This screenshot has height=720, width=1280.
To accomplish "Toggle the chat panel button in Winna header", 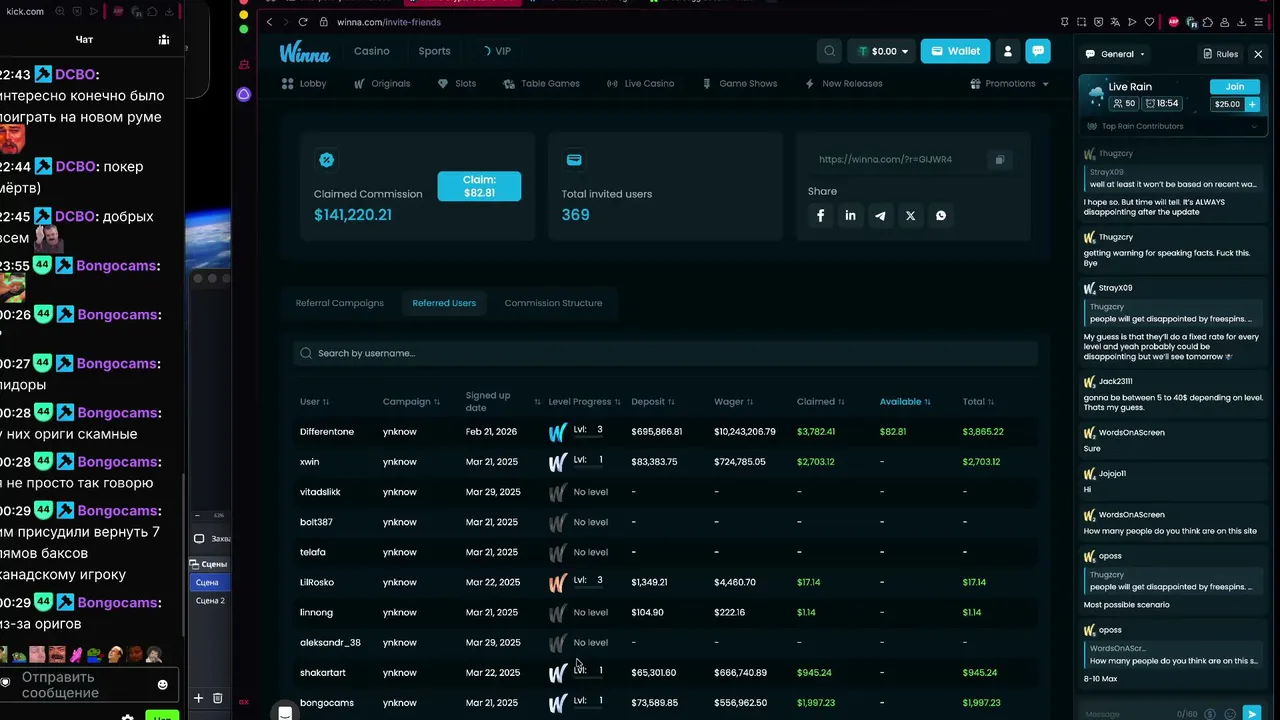I will coord(1038,51).
